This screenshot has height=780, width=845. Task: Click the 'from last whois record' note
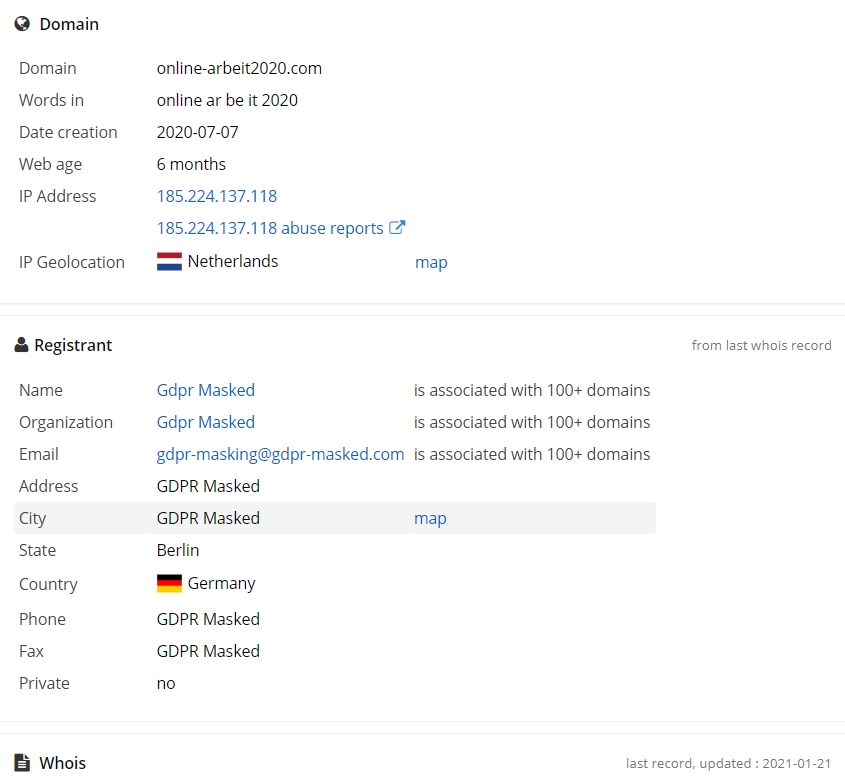761,346
